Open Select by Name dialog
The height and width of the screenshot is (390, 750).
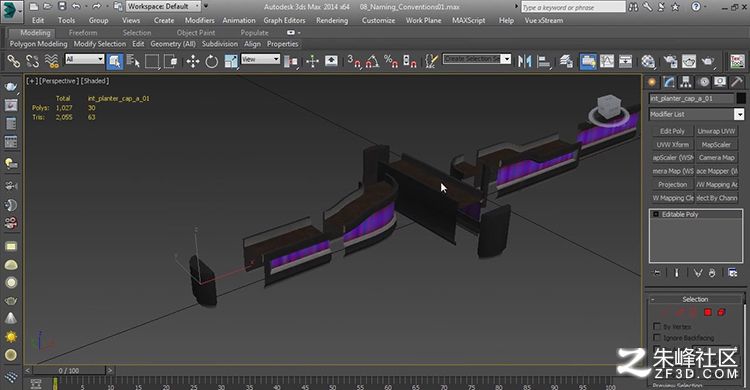pyautogui.click(x=133, y=61)
